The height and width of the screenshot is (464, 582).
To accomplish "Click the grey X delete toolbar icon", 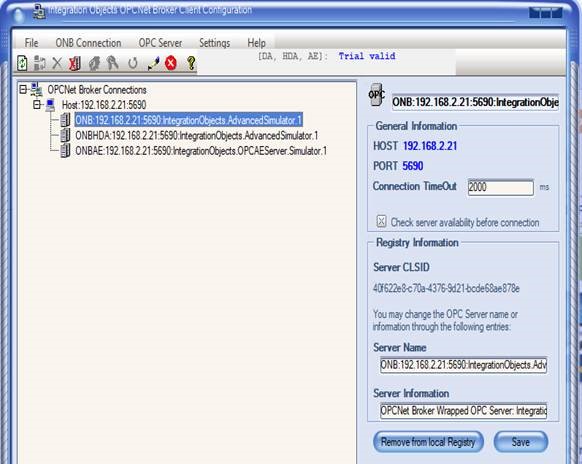I will click(57, 63).
